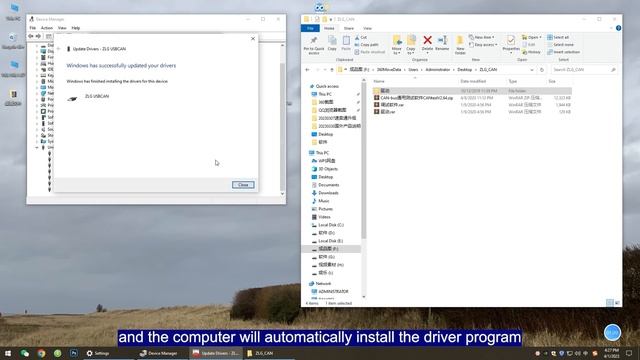Click the Properties ribbon icon
This screenshot has width=640, height=360.
point(511,43)
